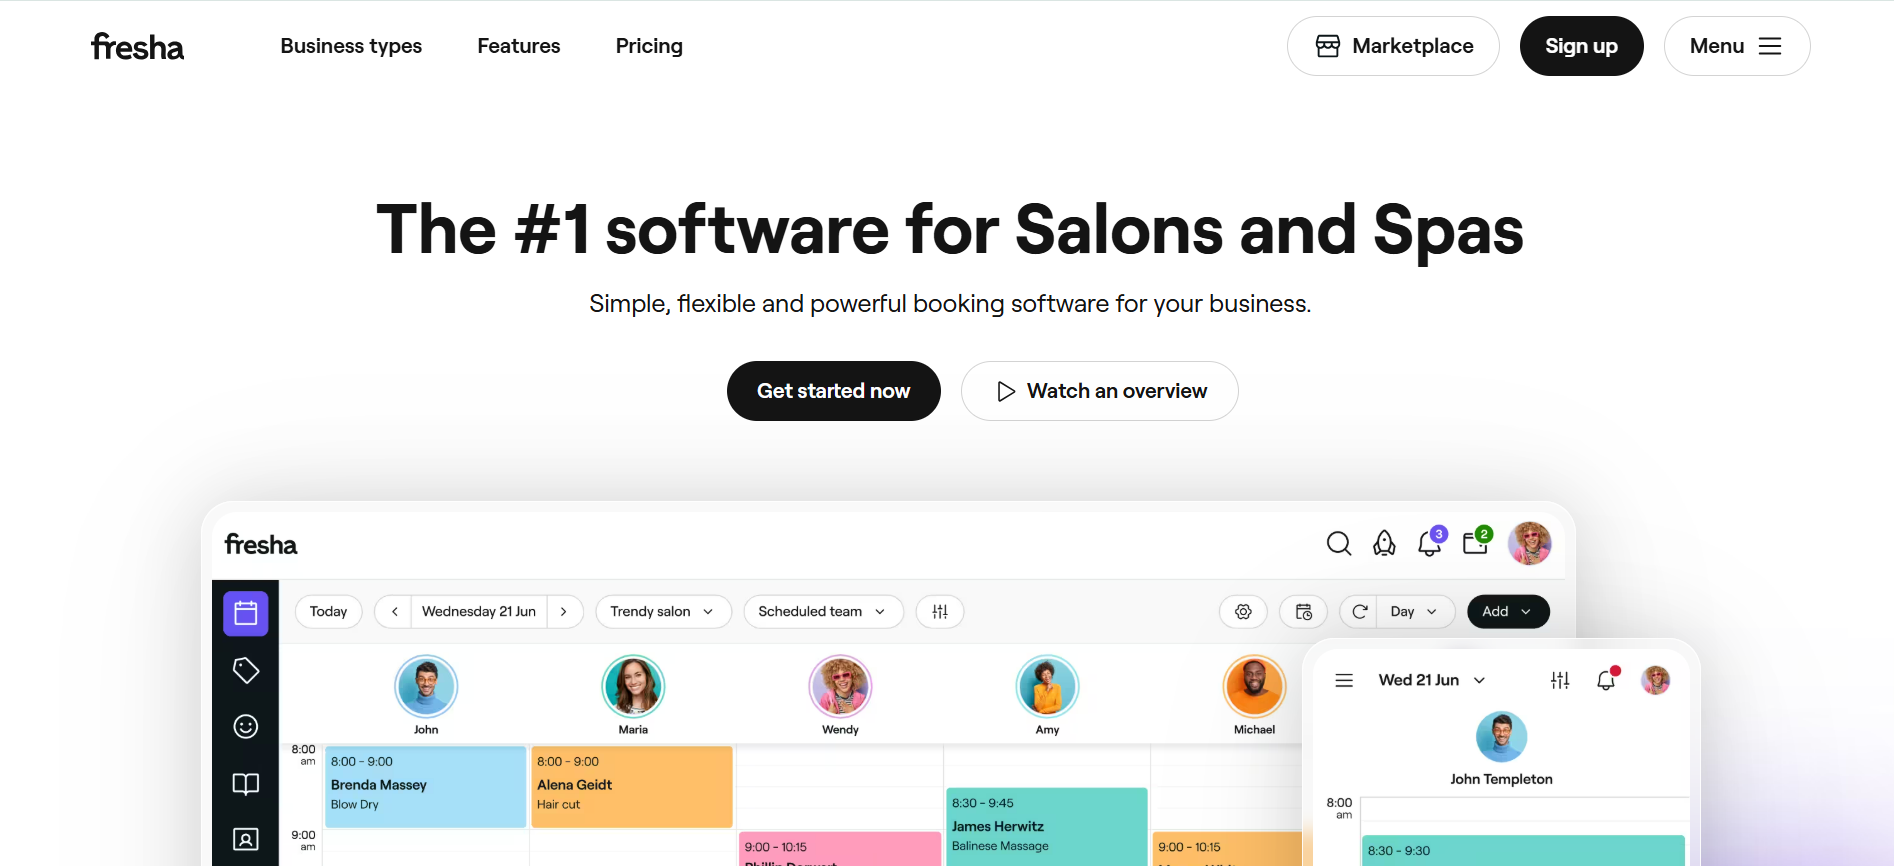Image resolution: width=1894 pixels, height=866 pixels.
Task: Expand the Trendy salon dropdown
Action: click(663, 611)
